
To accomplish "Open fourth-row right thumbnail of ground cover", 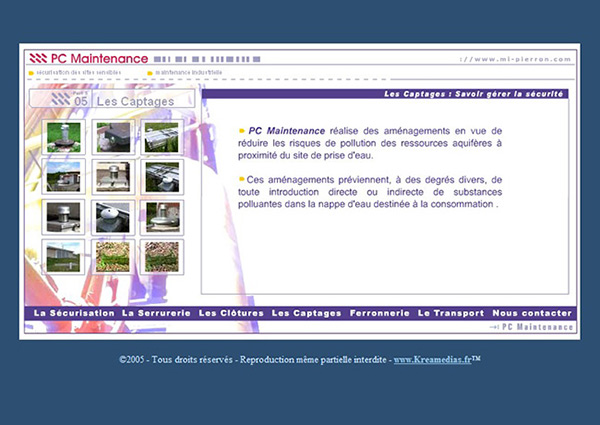I will 162,257.
